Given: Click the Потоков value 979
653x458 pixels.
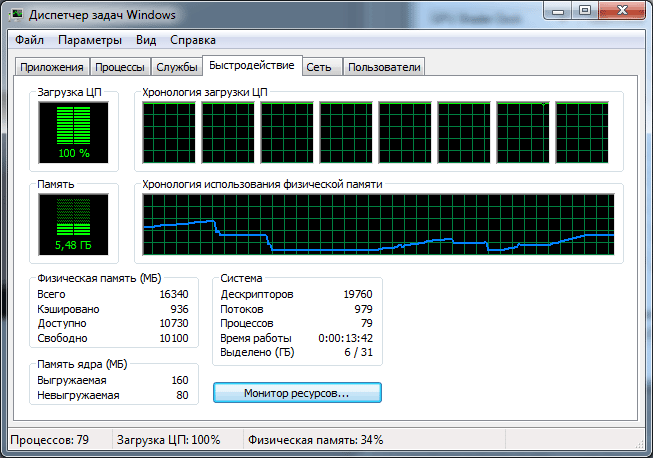Looking at the screenshot, I should pos(364,309).
